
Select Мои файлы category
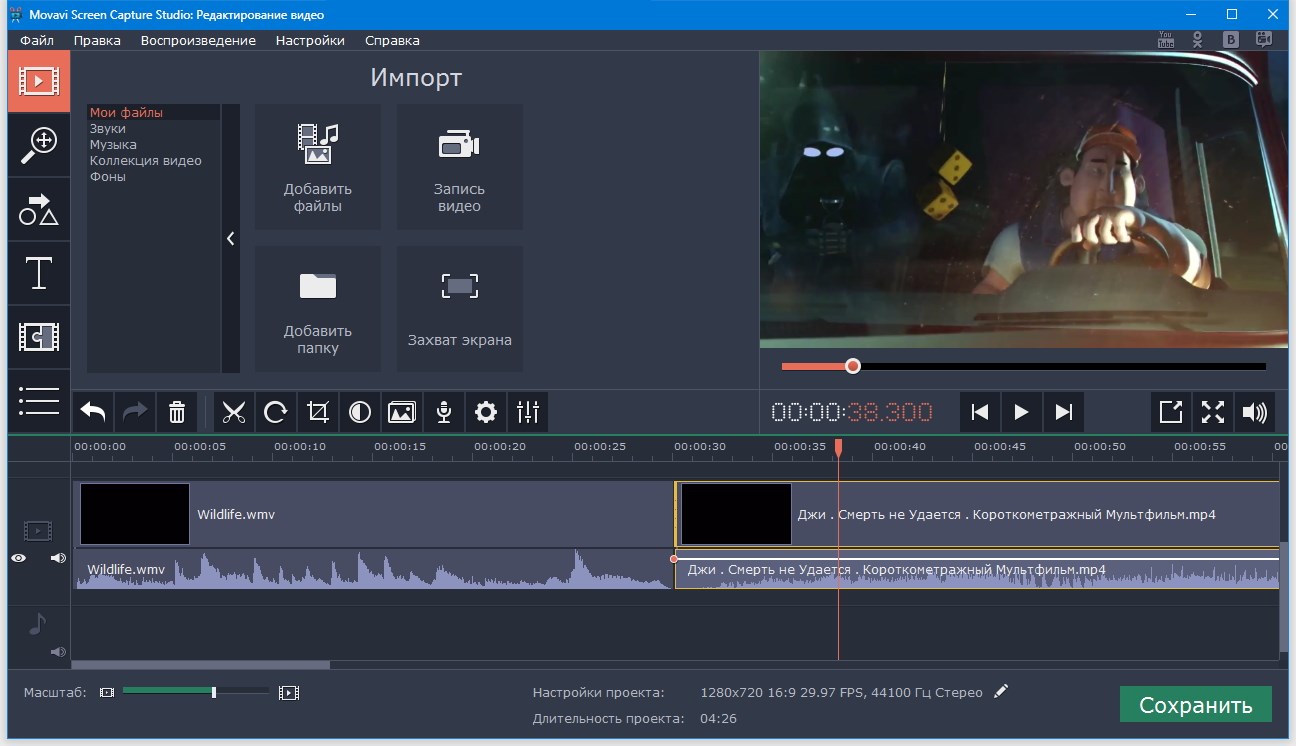tap(154, 113)
